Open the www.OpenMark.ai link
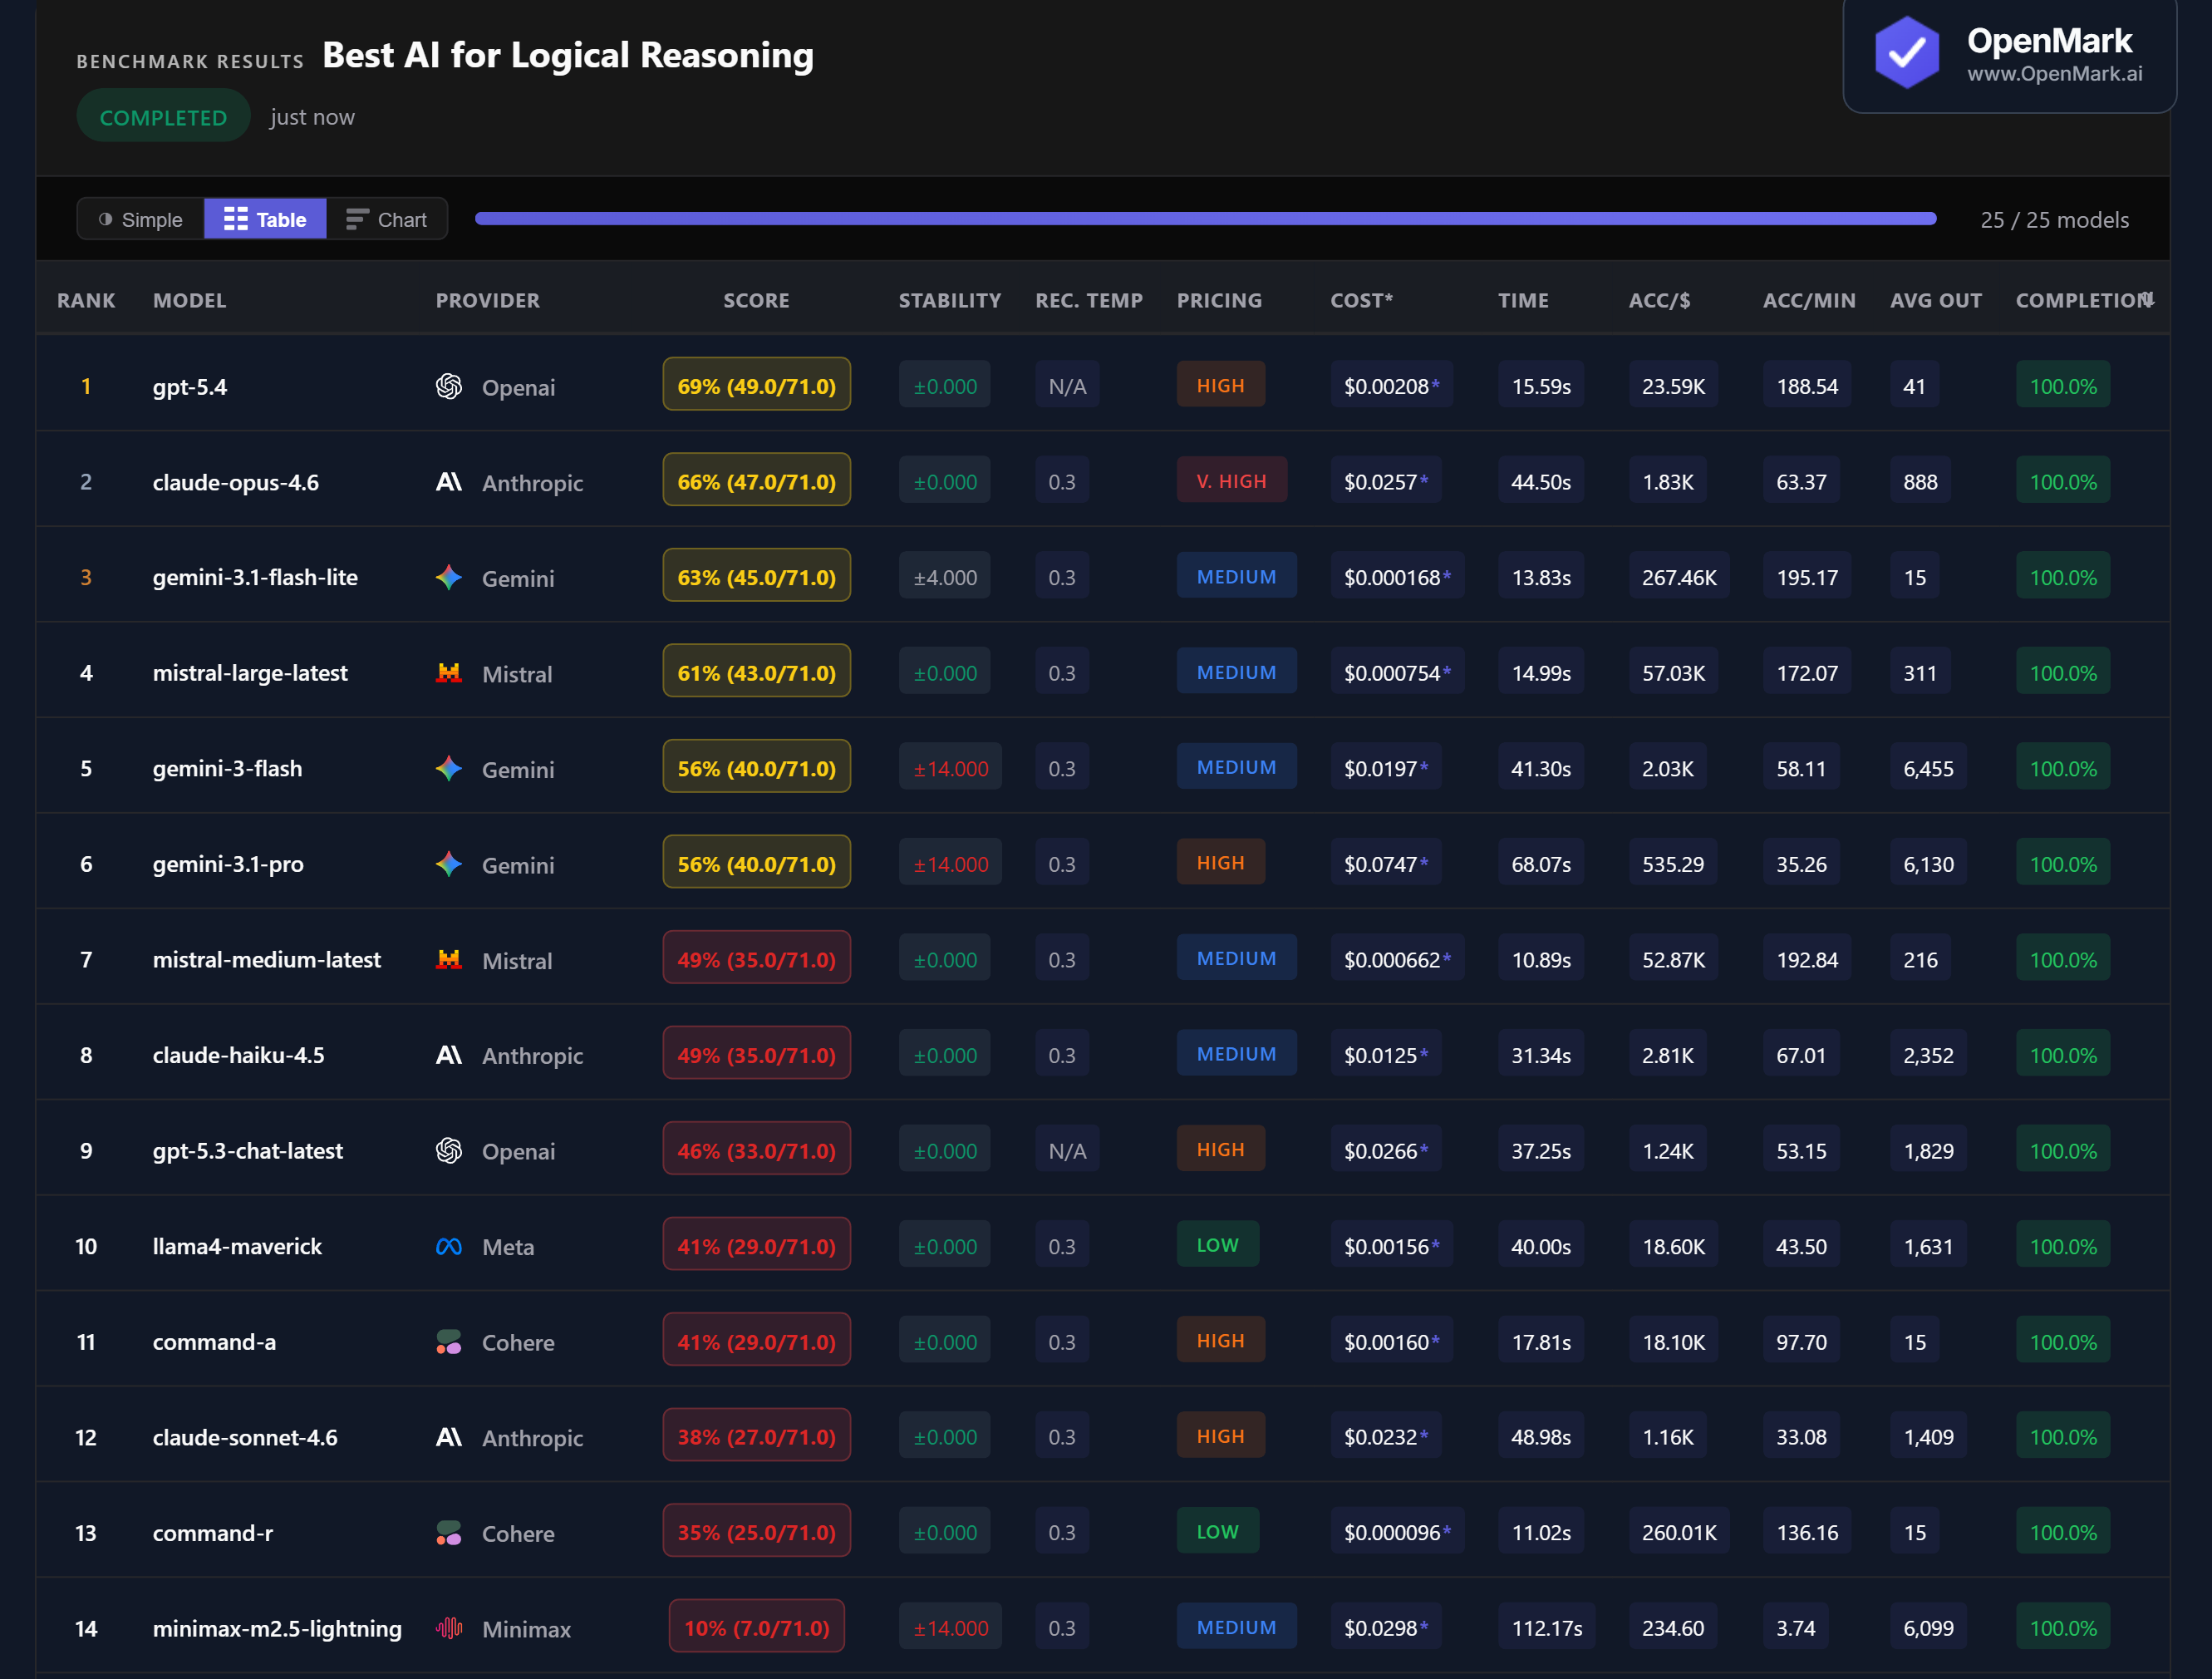This screenshot has height=1679, width=2212. [x=2054, y=74]
